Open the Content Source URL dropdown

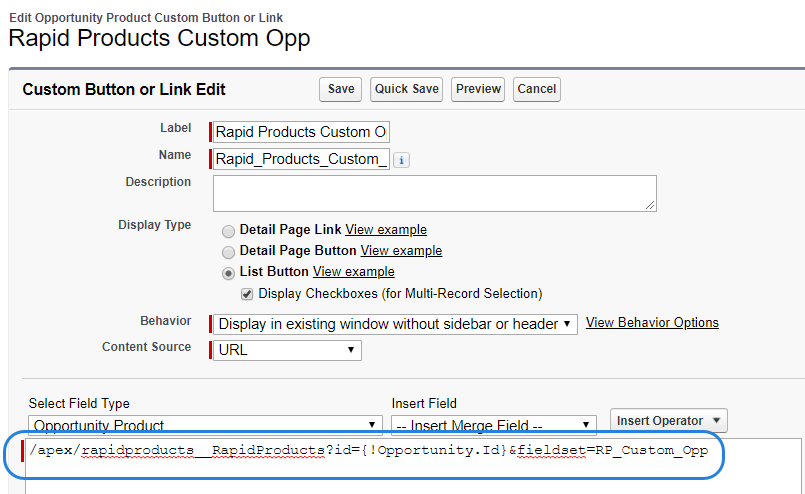tap(287, 350)
